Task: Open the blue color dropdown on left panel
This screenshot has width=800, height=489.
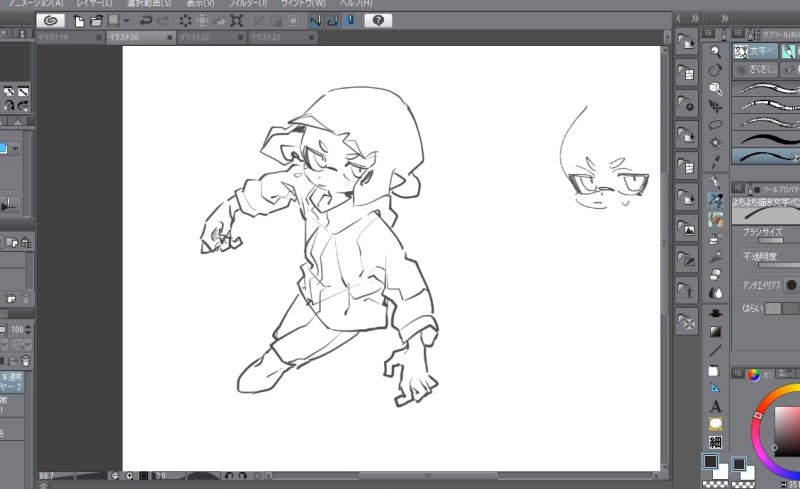Action: [x=15, y=149]
